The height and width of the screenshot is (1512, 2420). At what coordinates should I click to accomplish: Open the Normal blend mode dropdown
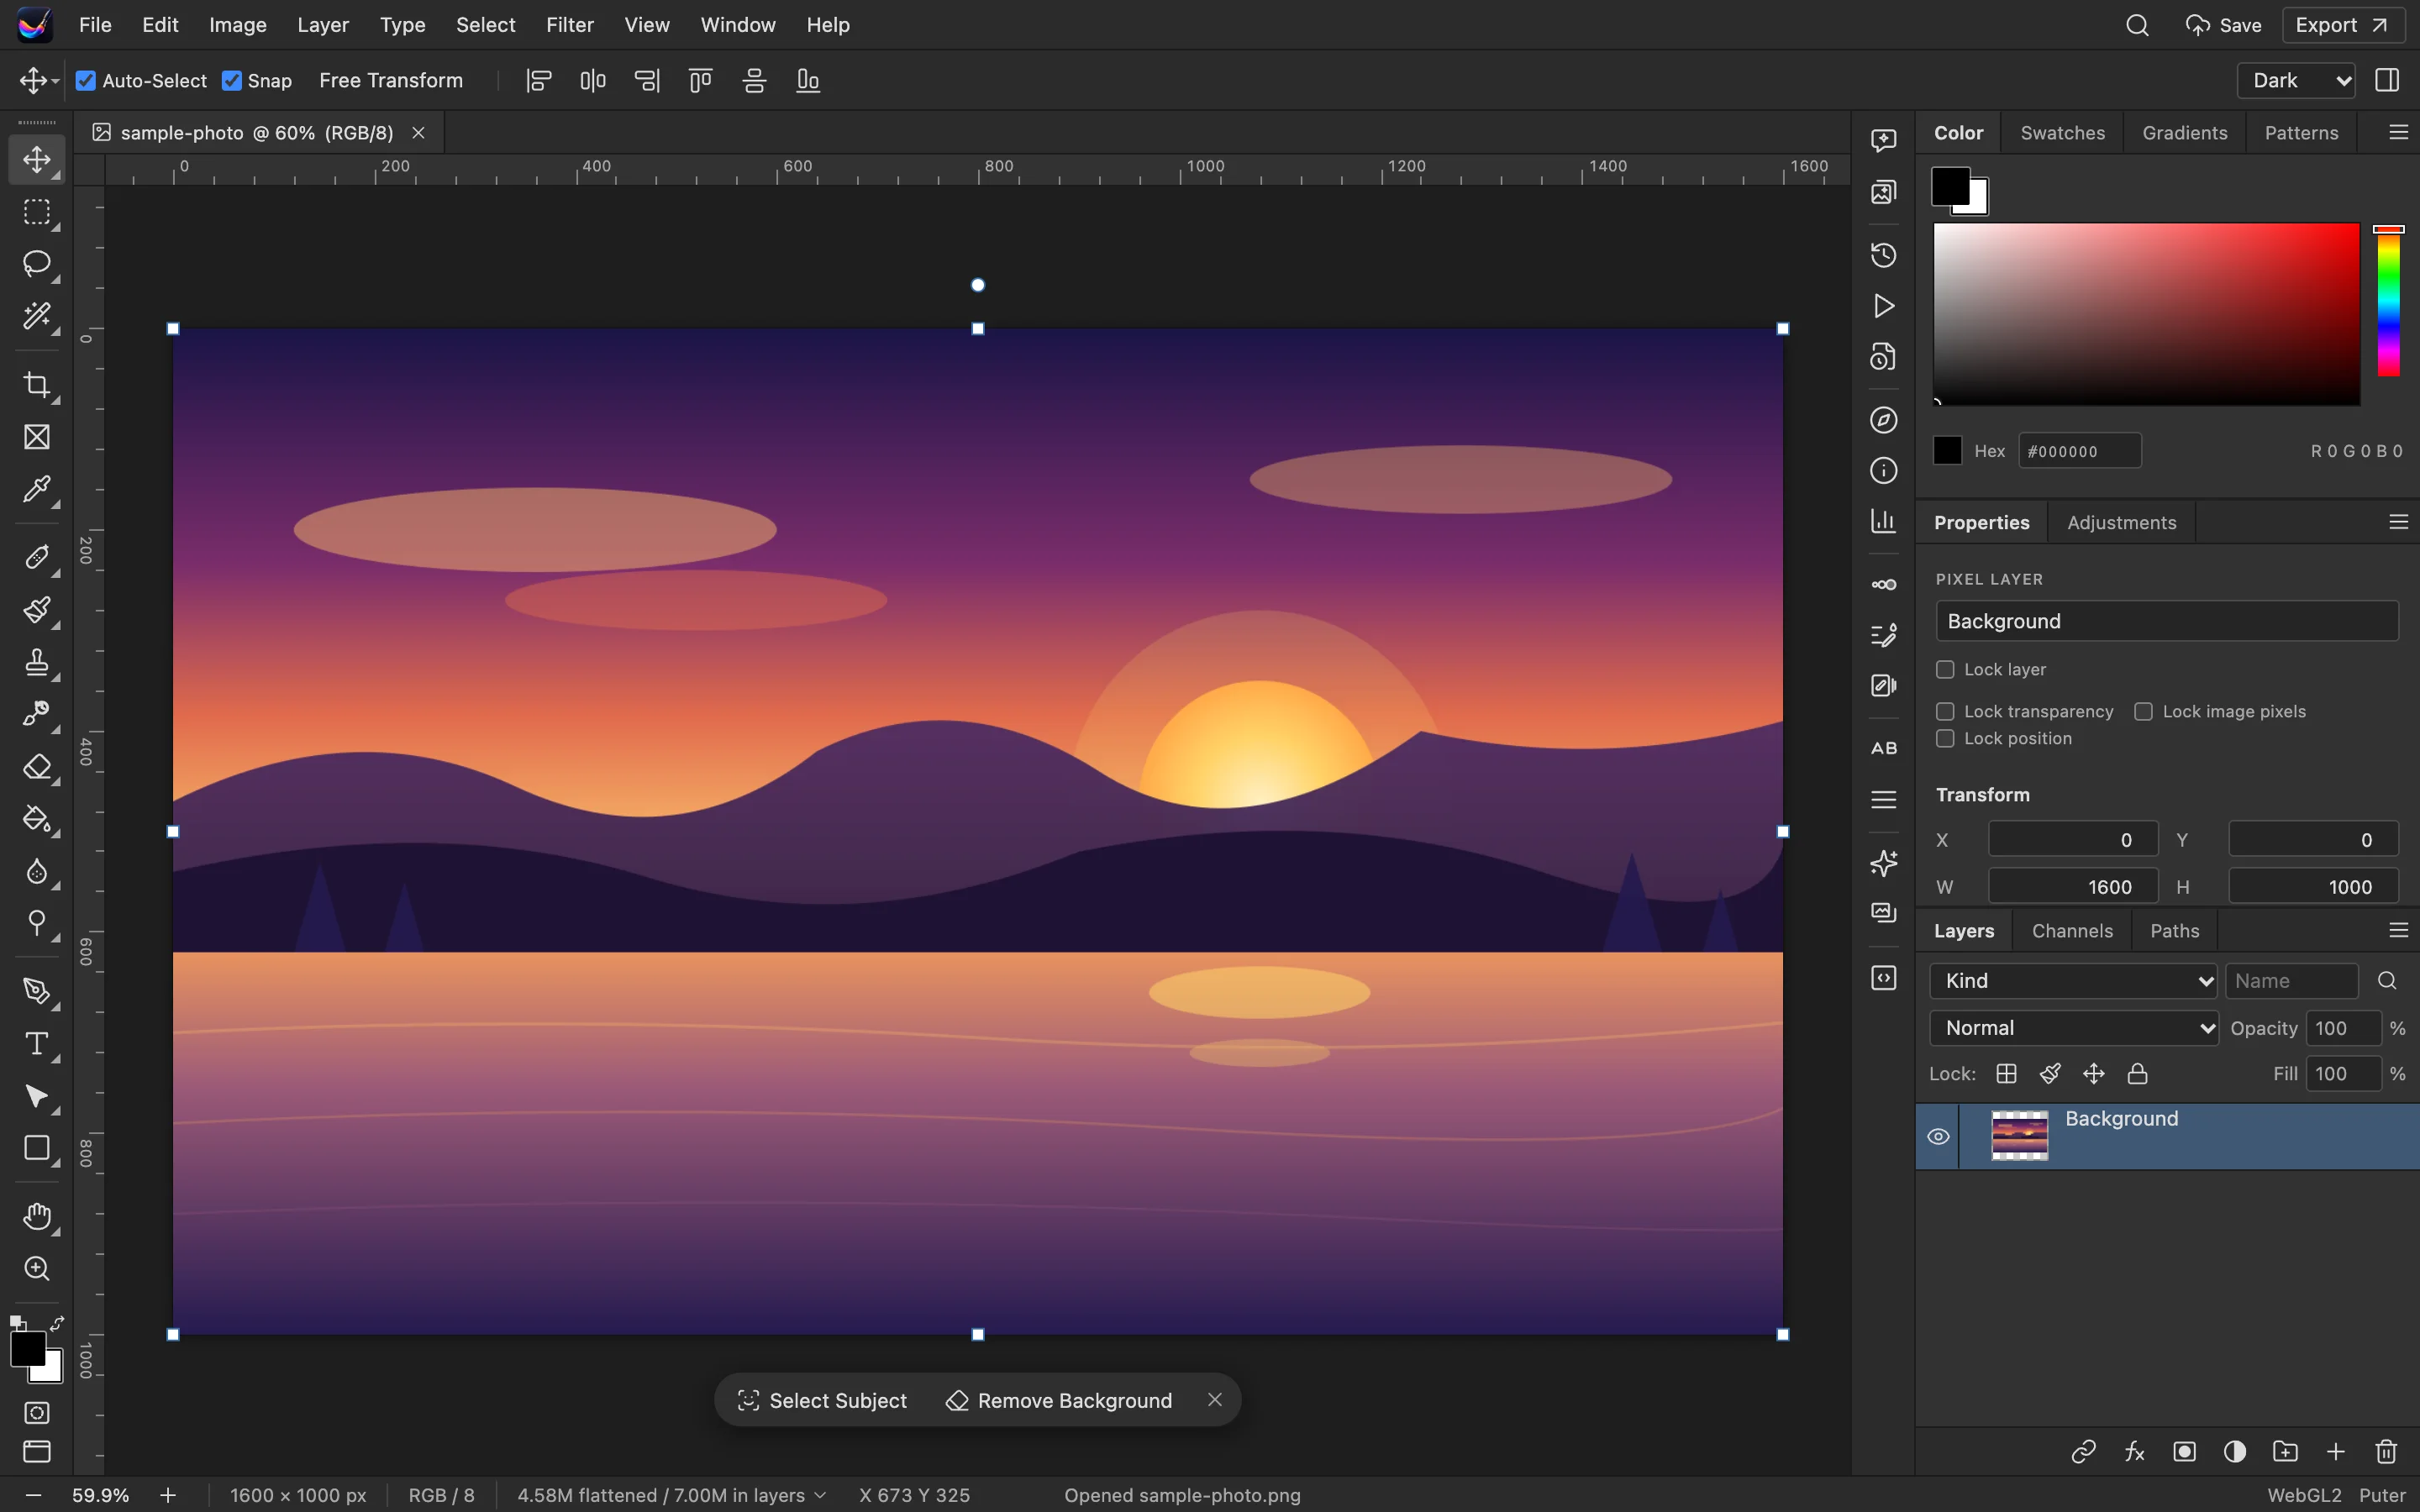click(2073, 1028)
